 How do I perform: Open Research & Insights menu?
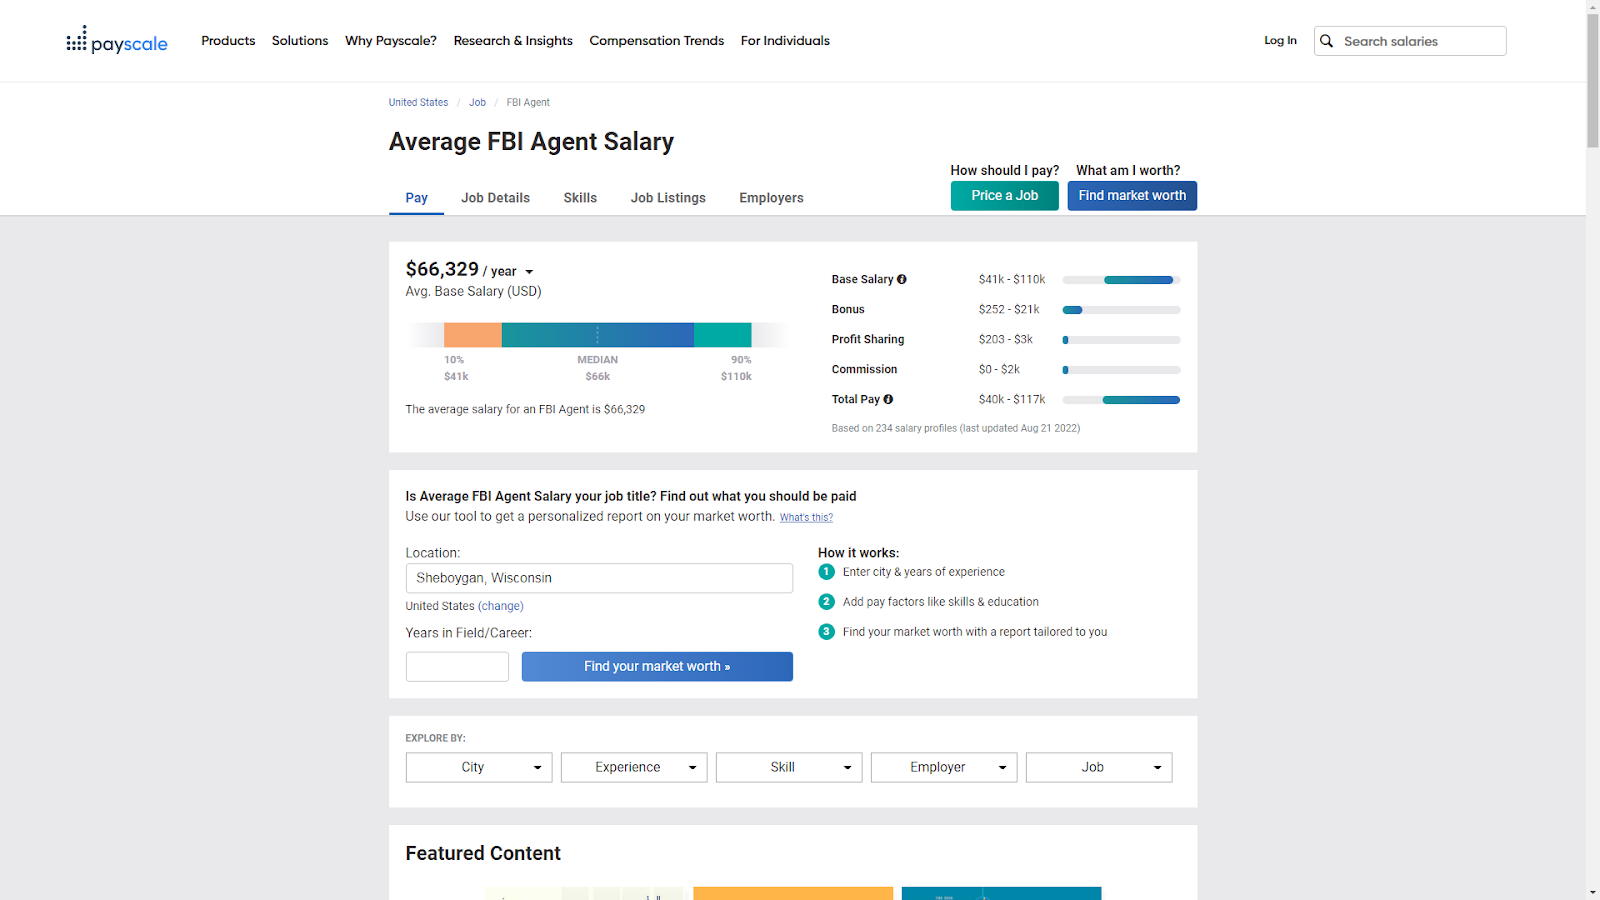[x=513, y=41]
